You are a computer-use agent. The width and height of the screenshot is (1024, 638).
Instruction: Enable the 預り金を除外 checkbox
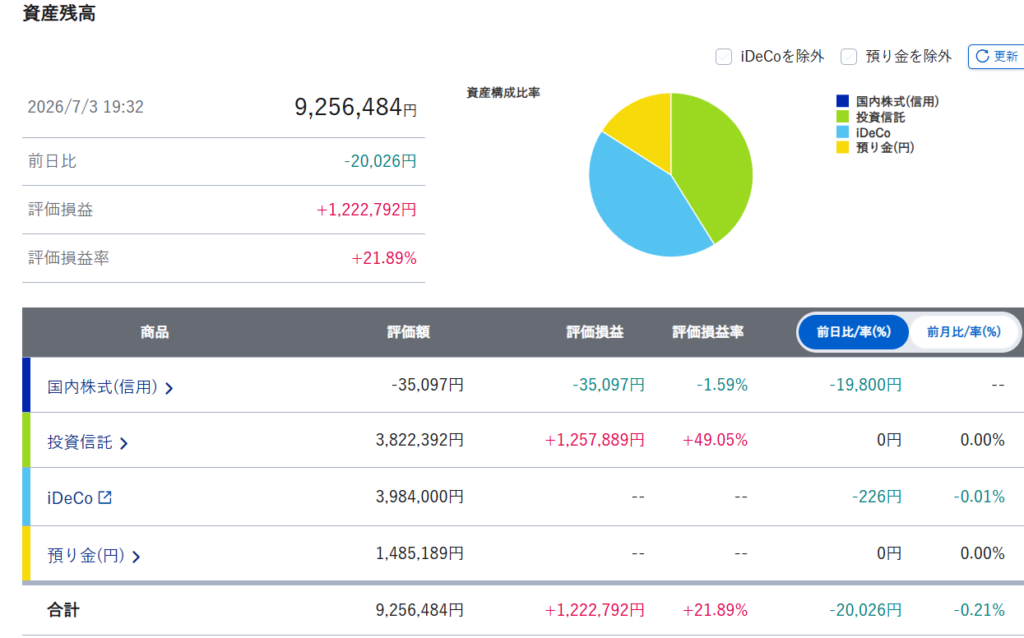848,57
